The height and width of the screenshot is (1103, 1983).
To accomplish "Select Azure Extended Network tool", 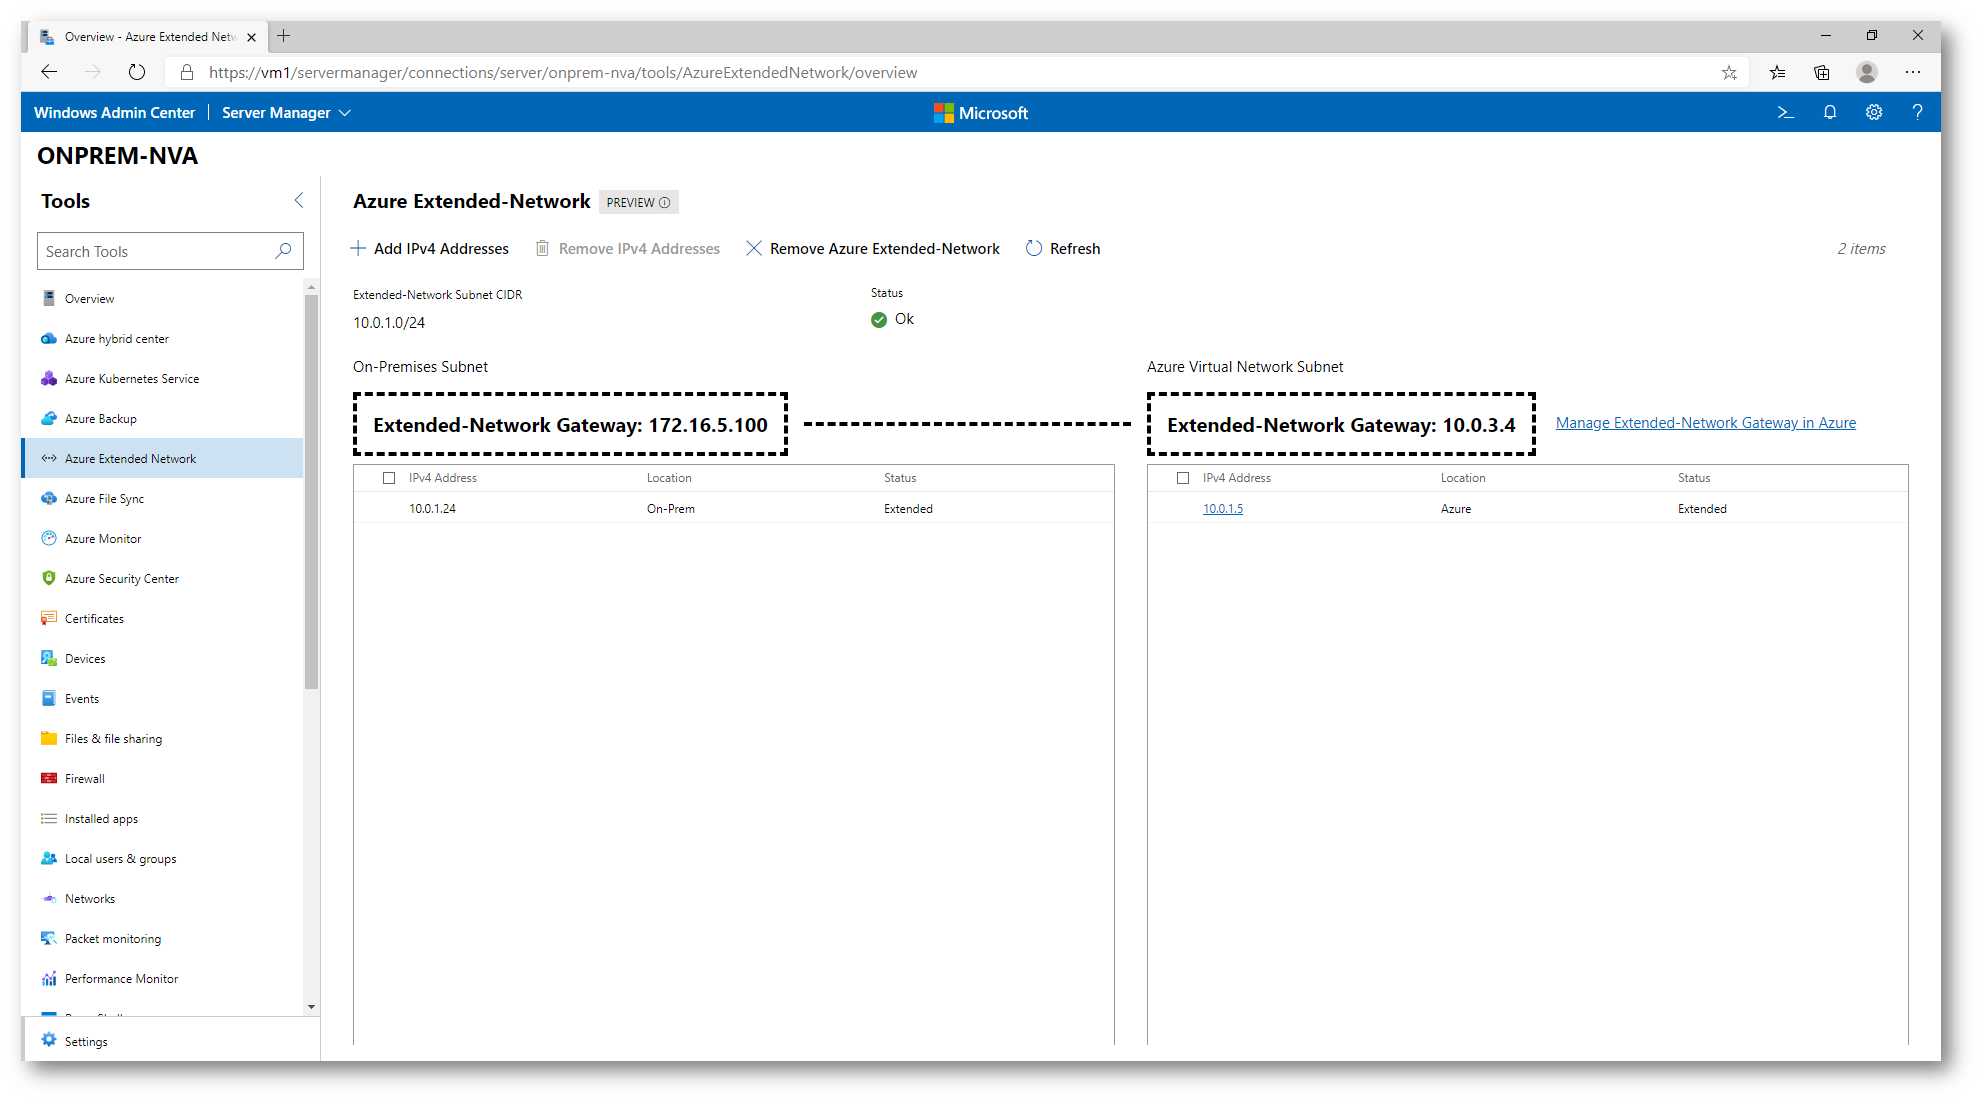I will (163, 458).
